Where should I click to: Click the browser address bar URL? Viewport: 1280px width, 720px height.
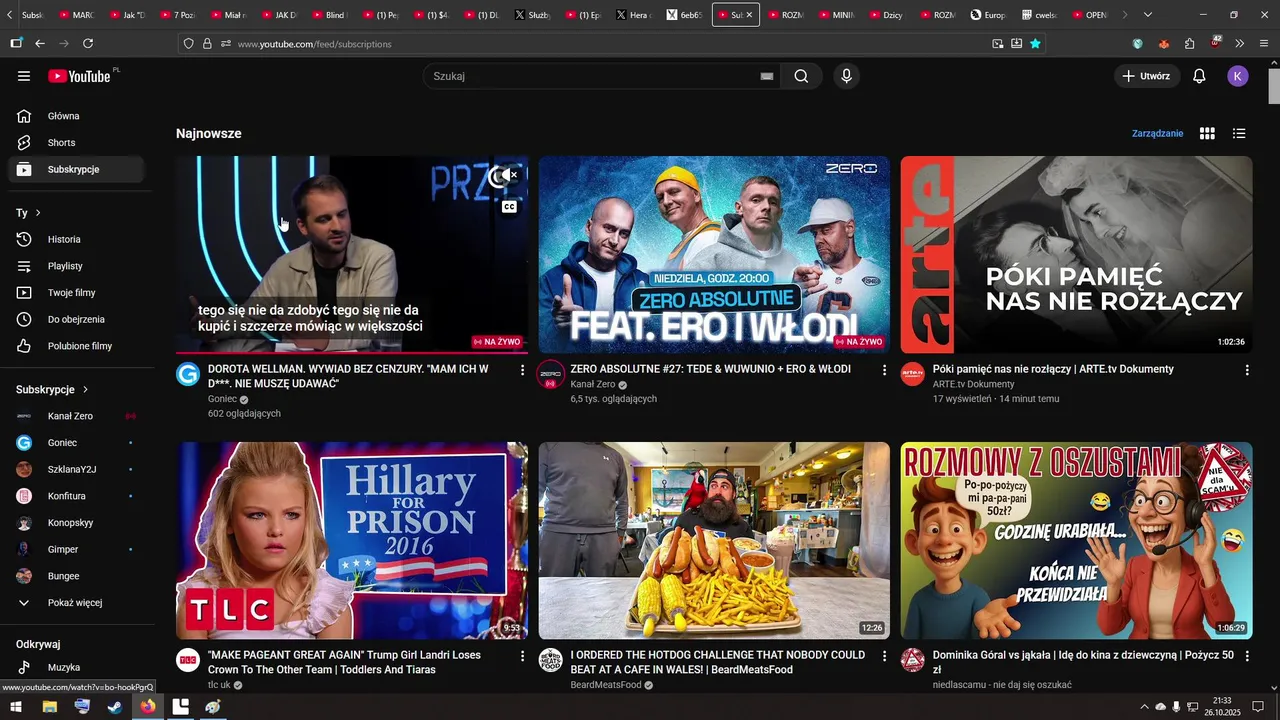pos(314,44)
